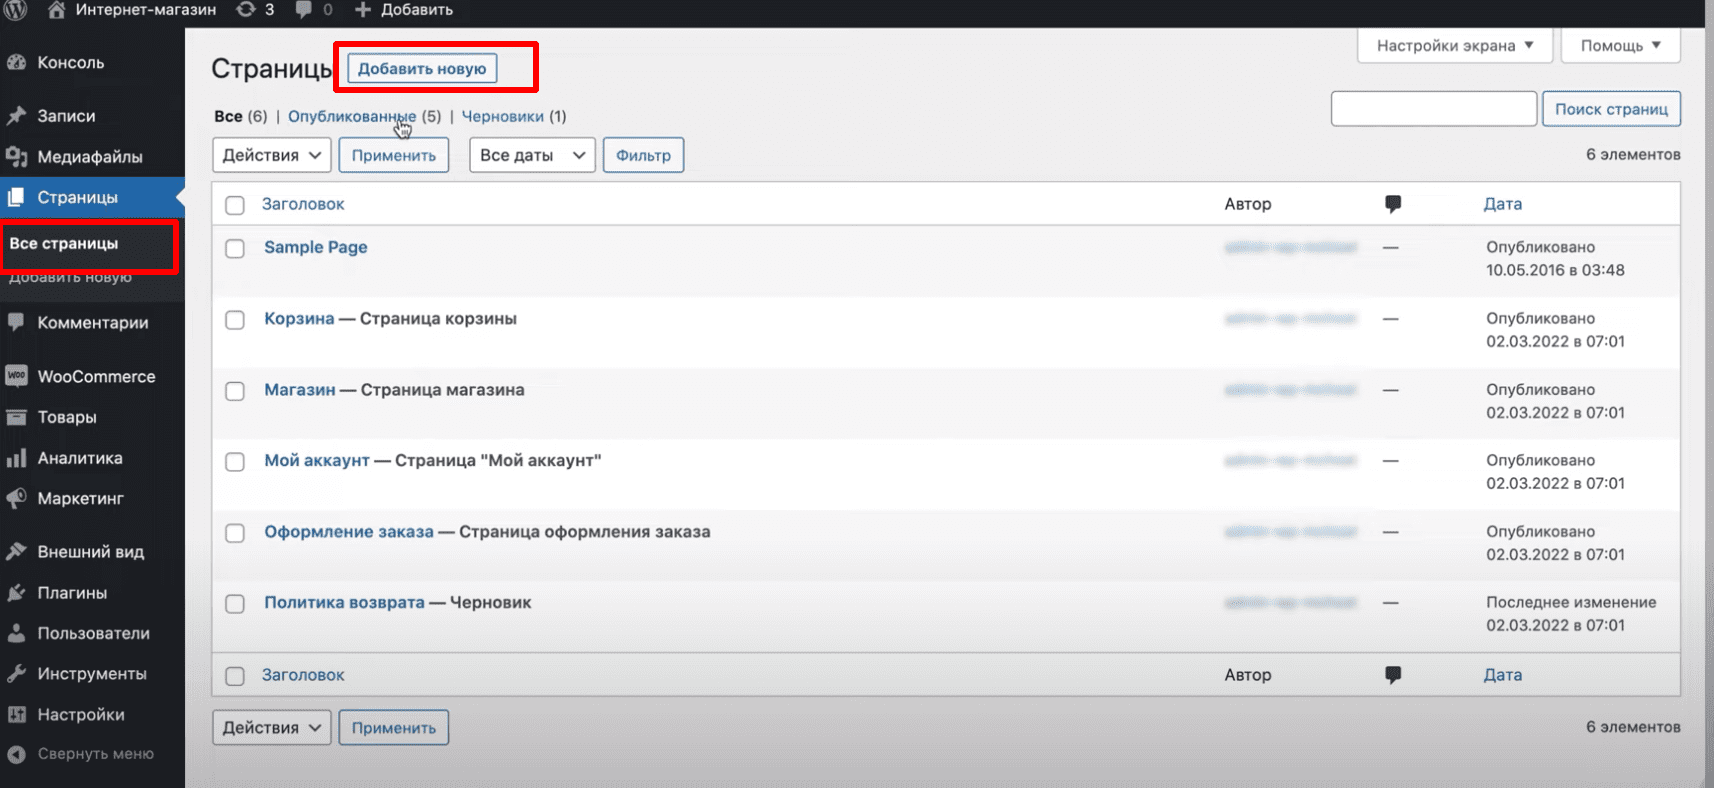Open the Аналитика bar chart icon
The image size is (1714, 788).
pos(16,458)
